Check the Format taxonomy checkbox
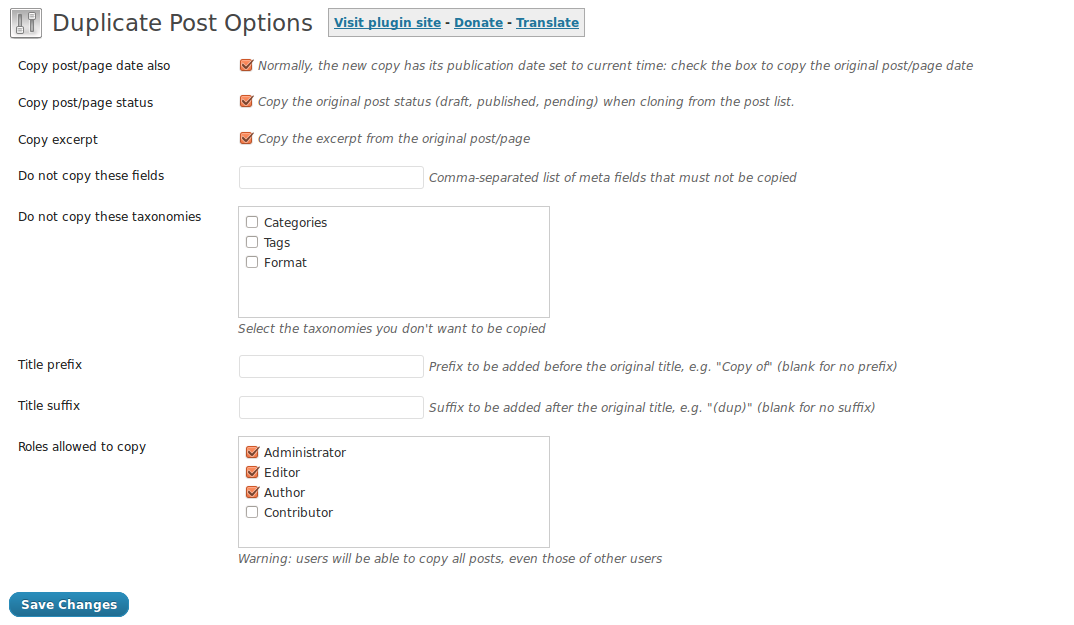The image size is (1074, 625). coord(252,262)
